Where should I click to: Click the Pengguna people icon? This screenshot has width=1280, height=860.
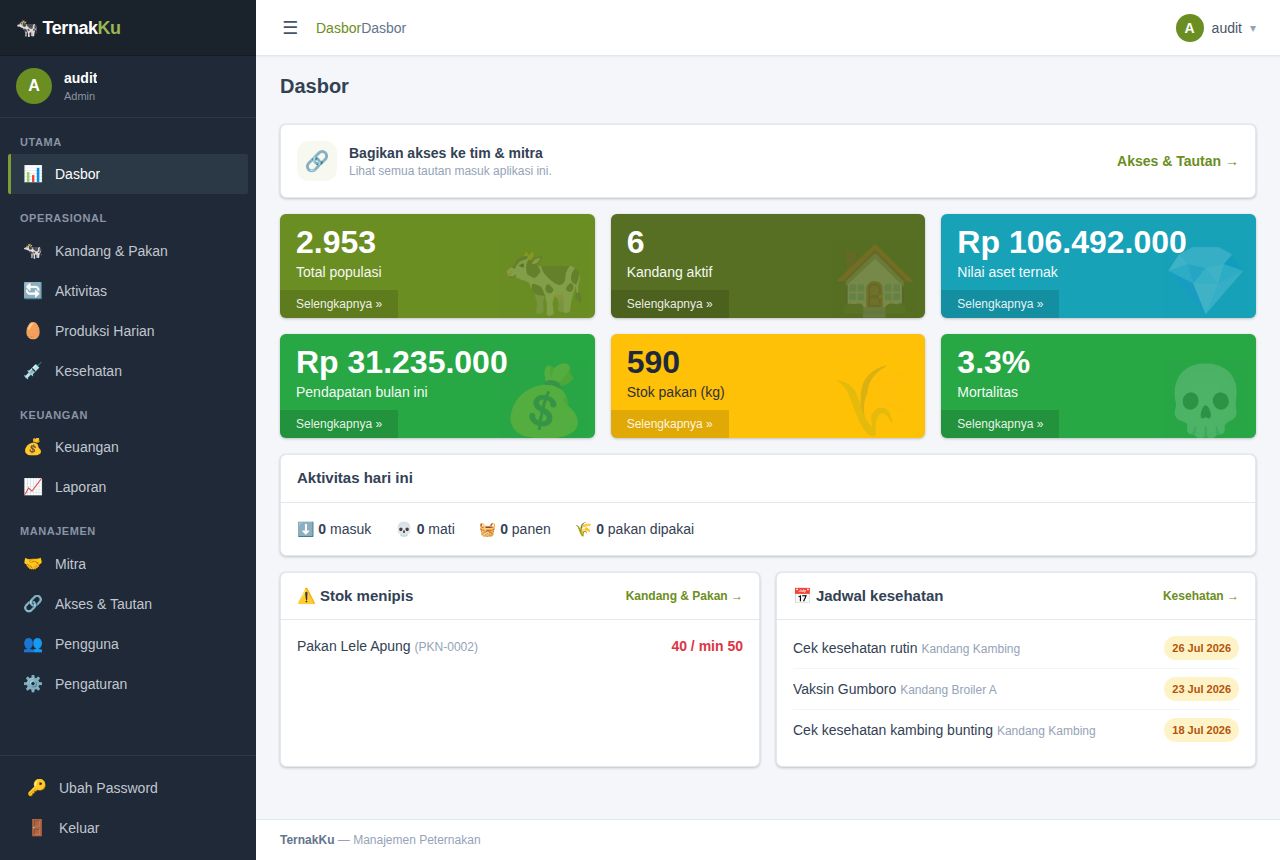pos(33,644)
